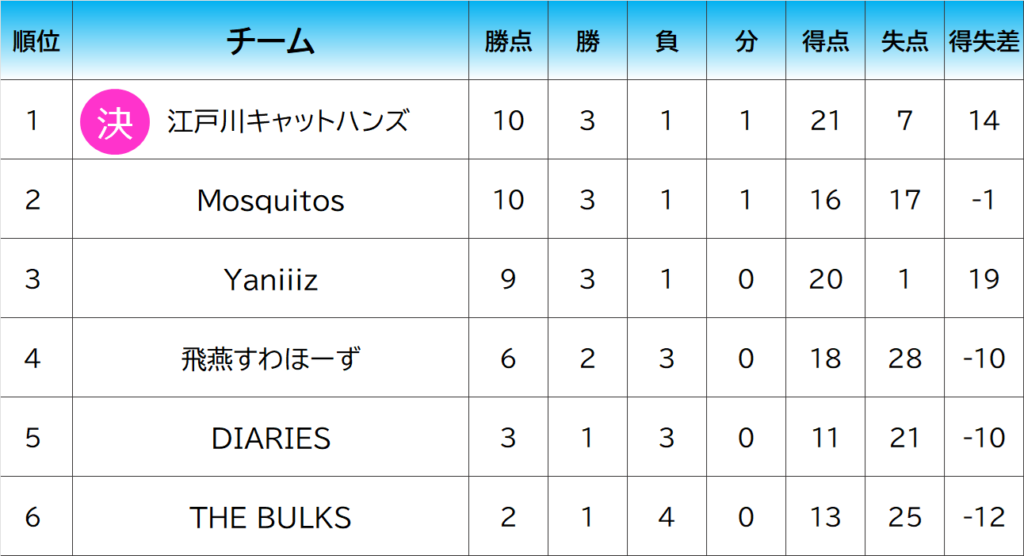Click the 得点 column header
1024x556 pixels.
pyautogui.click(x=826, y=41)
